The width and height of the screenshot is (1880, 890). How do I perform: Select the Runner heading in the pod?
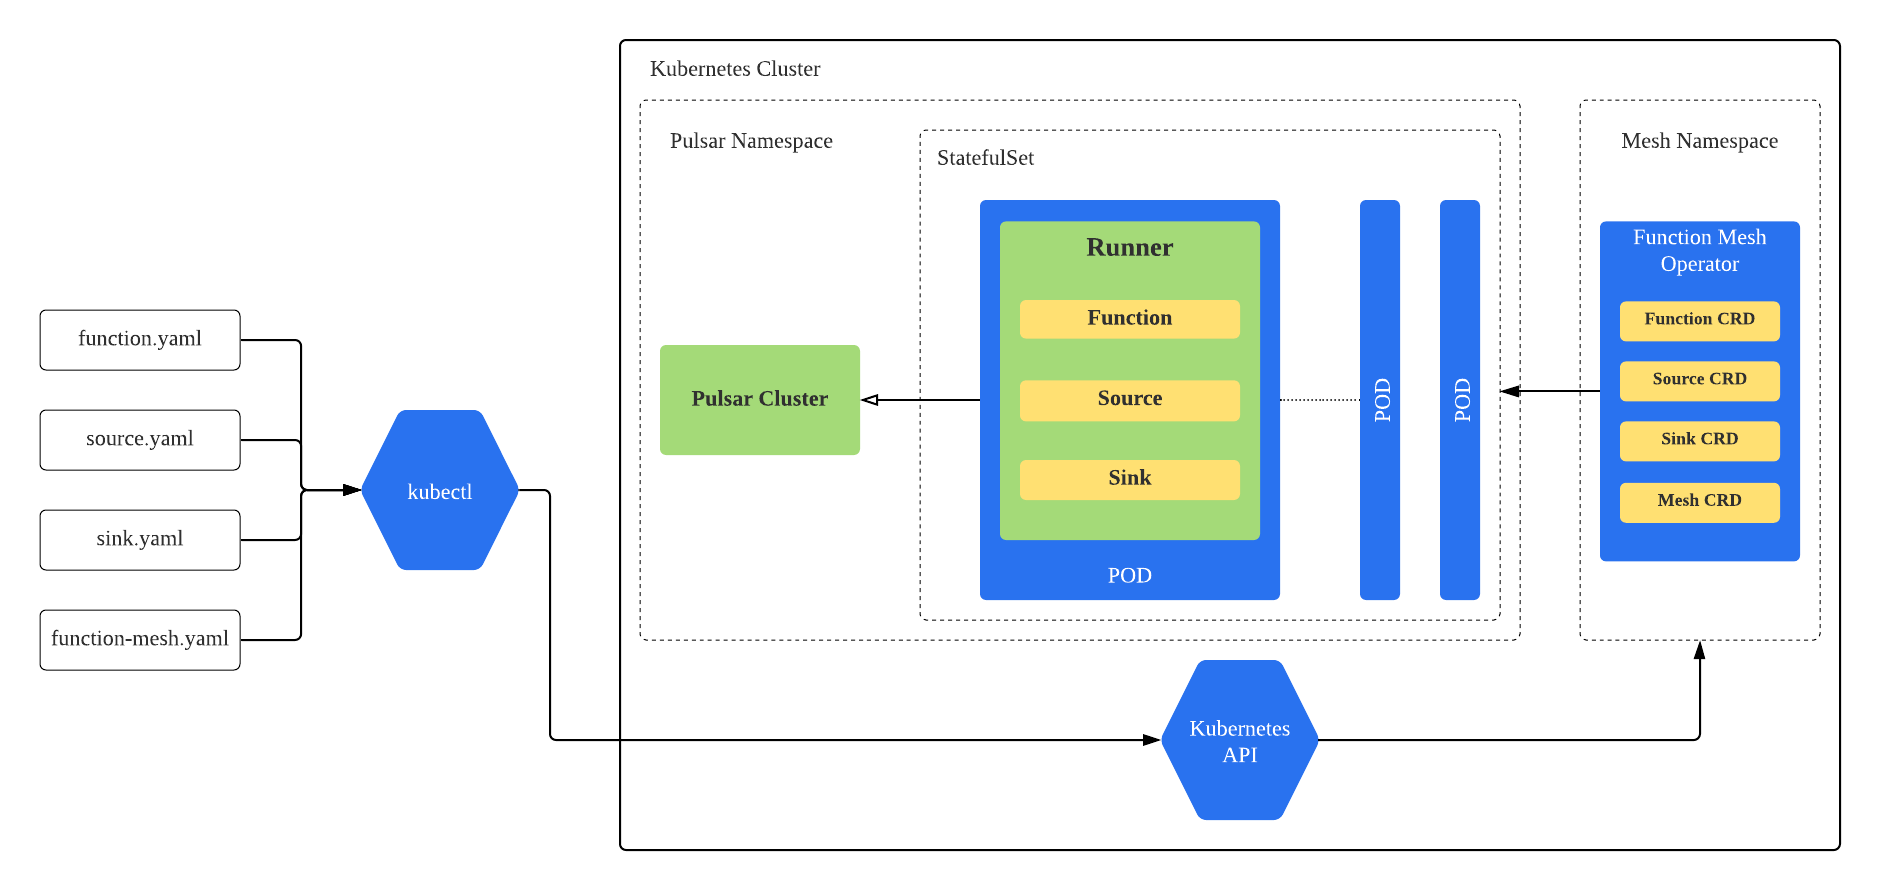[x=1129, y=247]
